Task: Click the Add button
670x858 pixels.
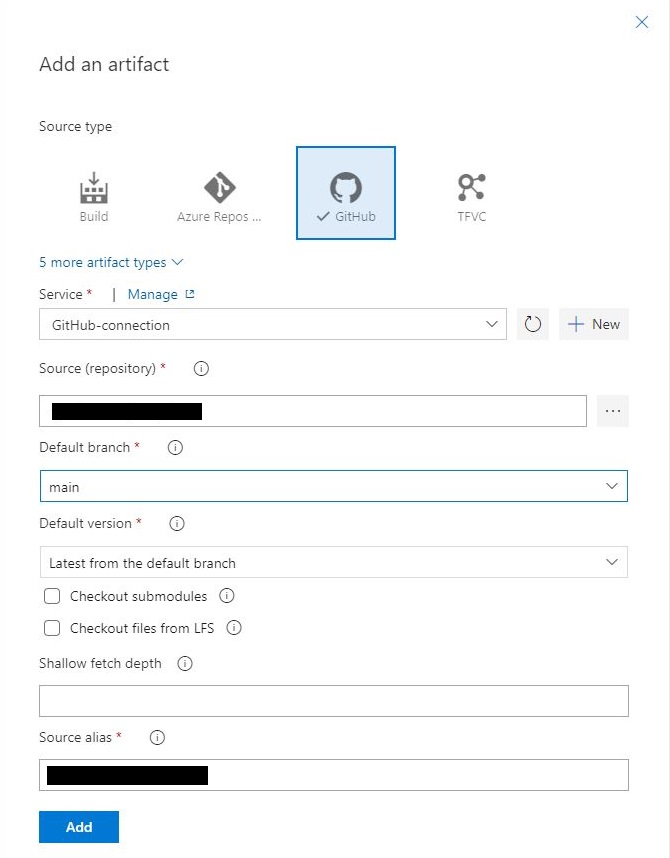Action: coord(79,827)
